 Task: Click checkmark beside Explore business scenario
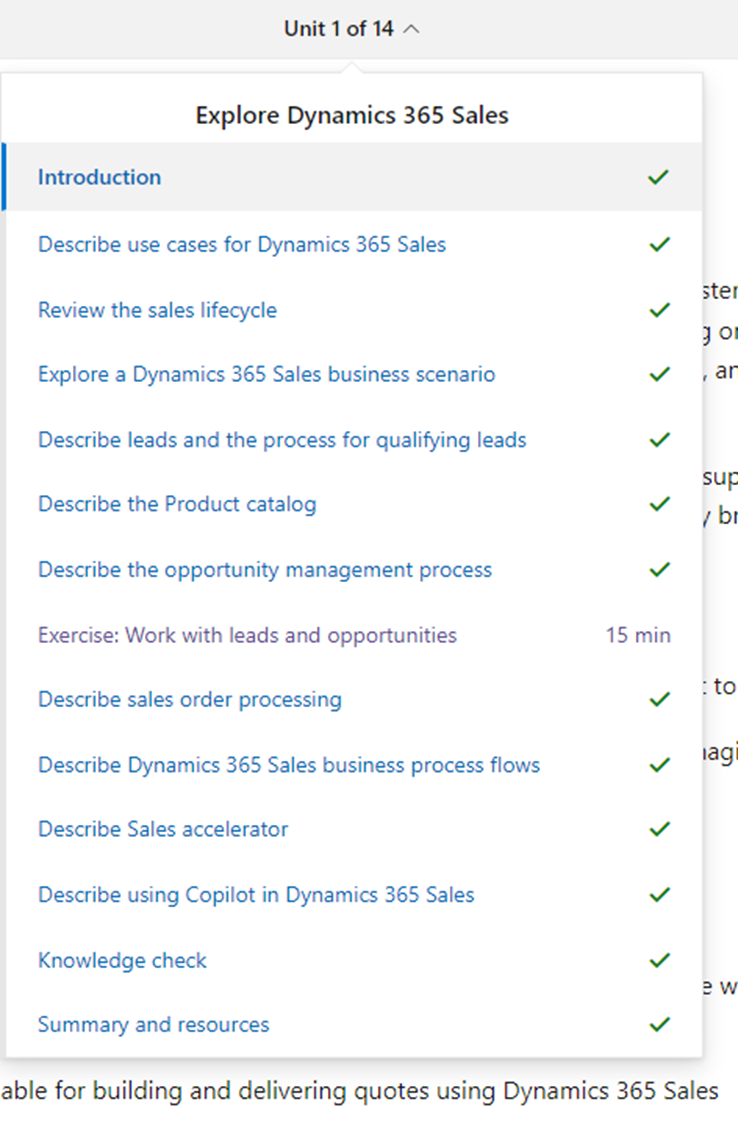click(x=660, y=374)
